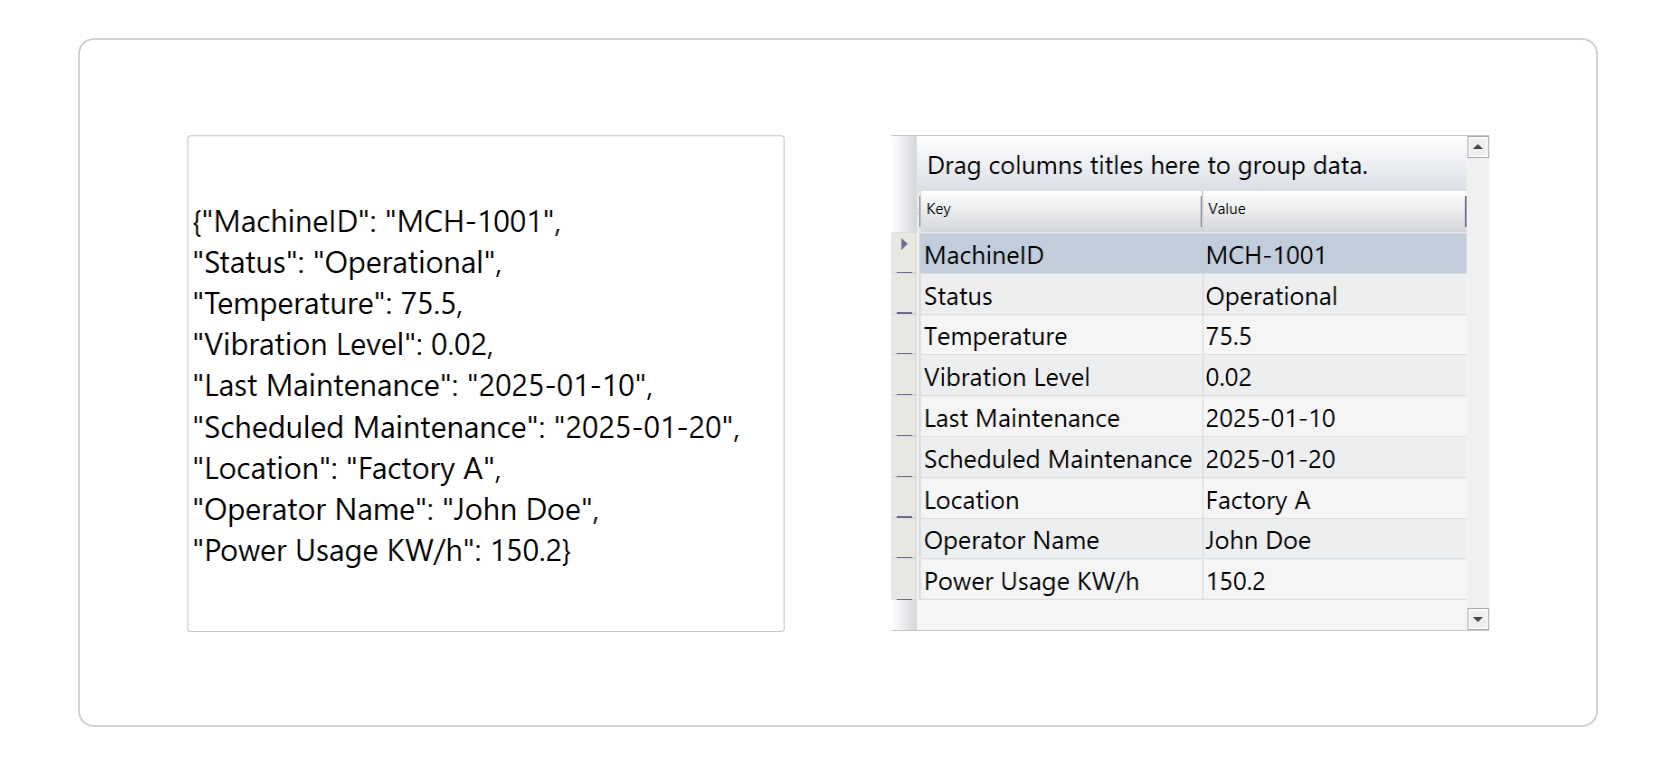Sort by the Key column header
The width and height of the screenshot is (1676, 765).
click(x=1059, y=210)
